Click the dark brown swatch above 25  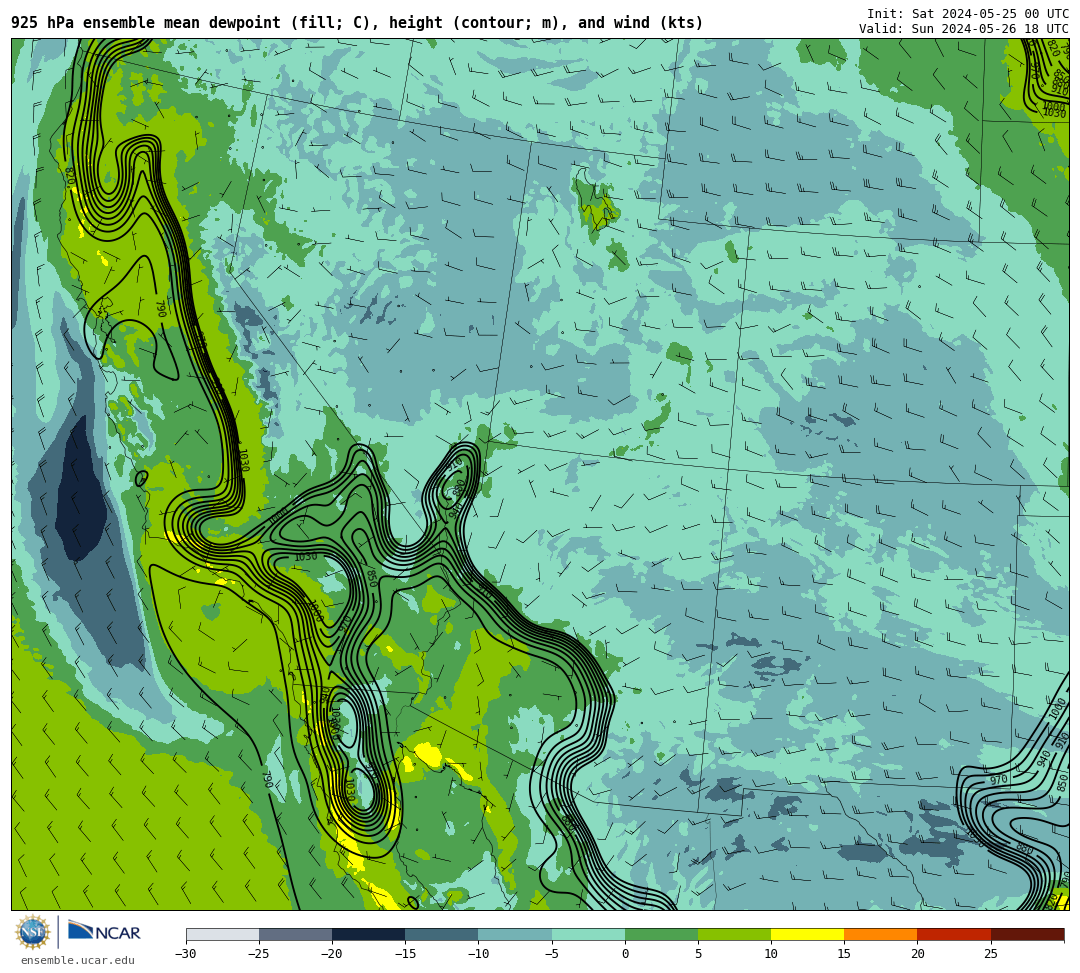[x=1028, y=934]
